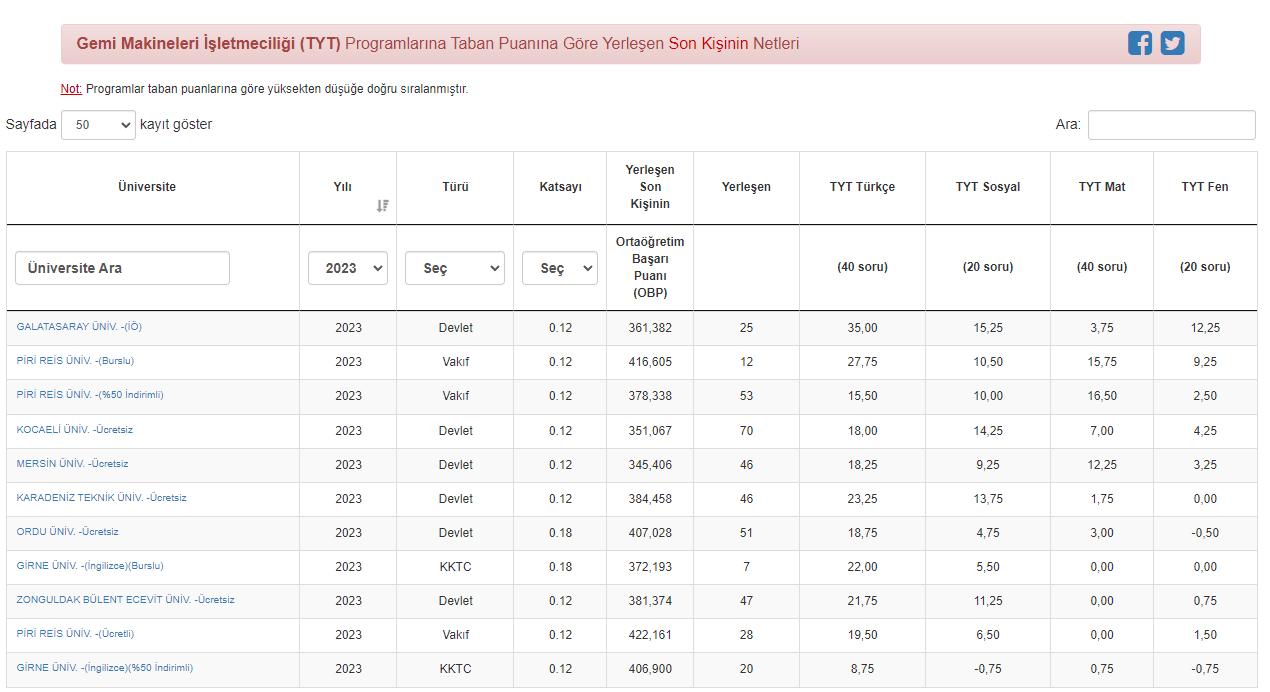The image size is (1270, 692).
Task: Open ORDU ÜNİV. -Ücretsiz link
Action: pos(68,532)
